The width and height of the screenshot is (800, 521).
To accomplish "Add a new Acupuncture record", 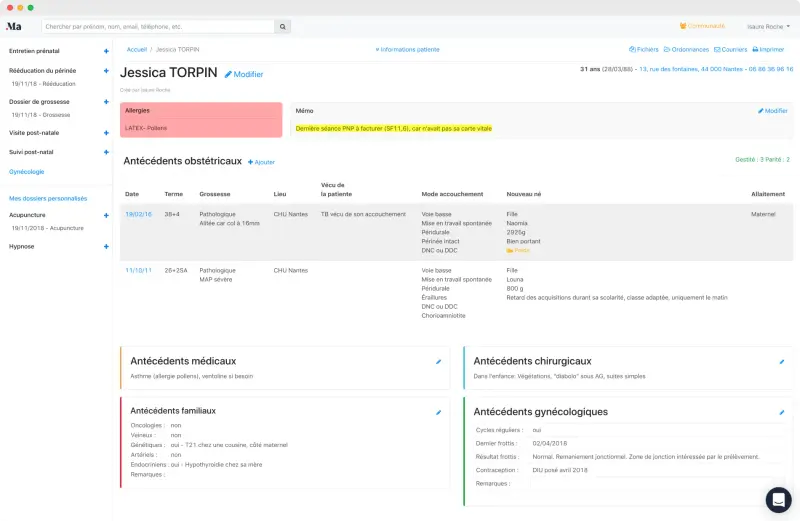I will [106, 215].
